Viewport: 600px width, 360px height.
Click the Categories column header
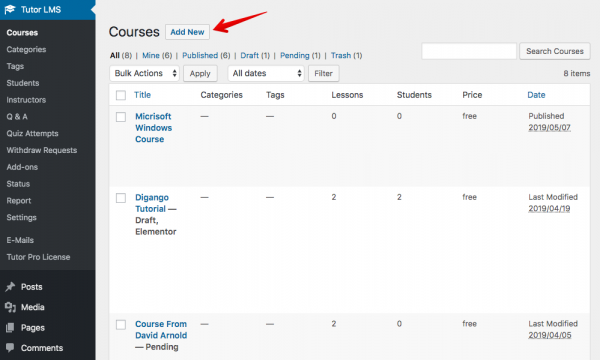coord(222,95)
